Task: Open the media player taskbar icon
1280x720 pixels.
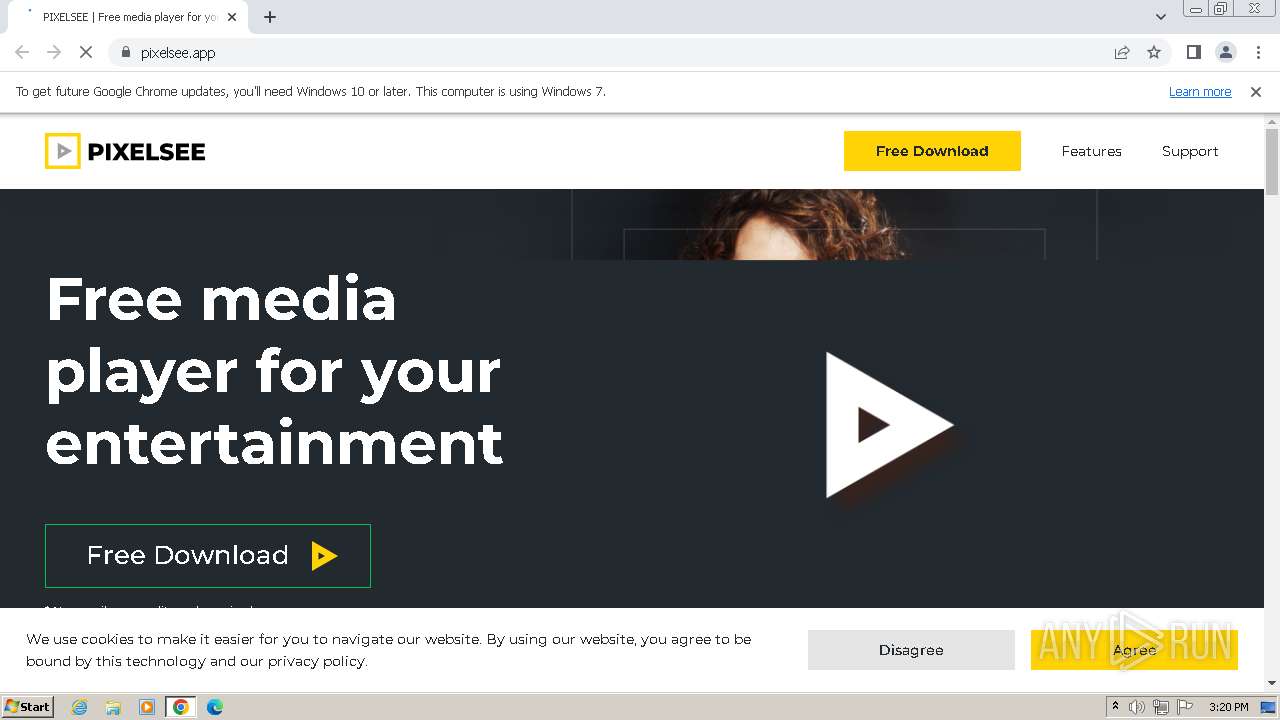Action: tap(147, 707)
